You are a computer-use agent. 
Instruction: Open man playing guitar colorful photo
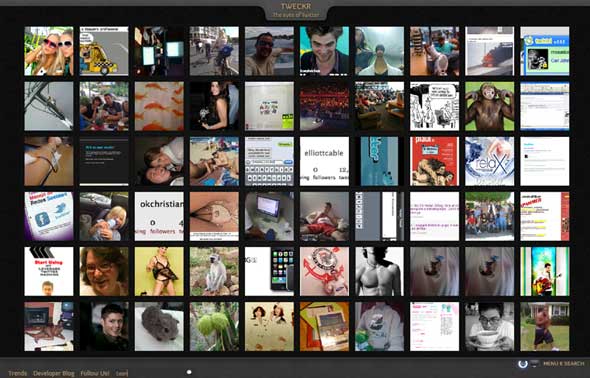[x=545, y=272]
